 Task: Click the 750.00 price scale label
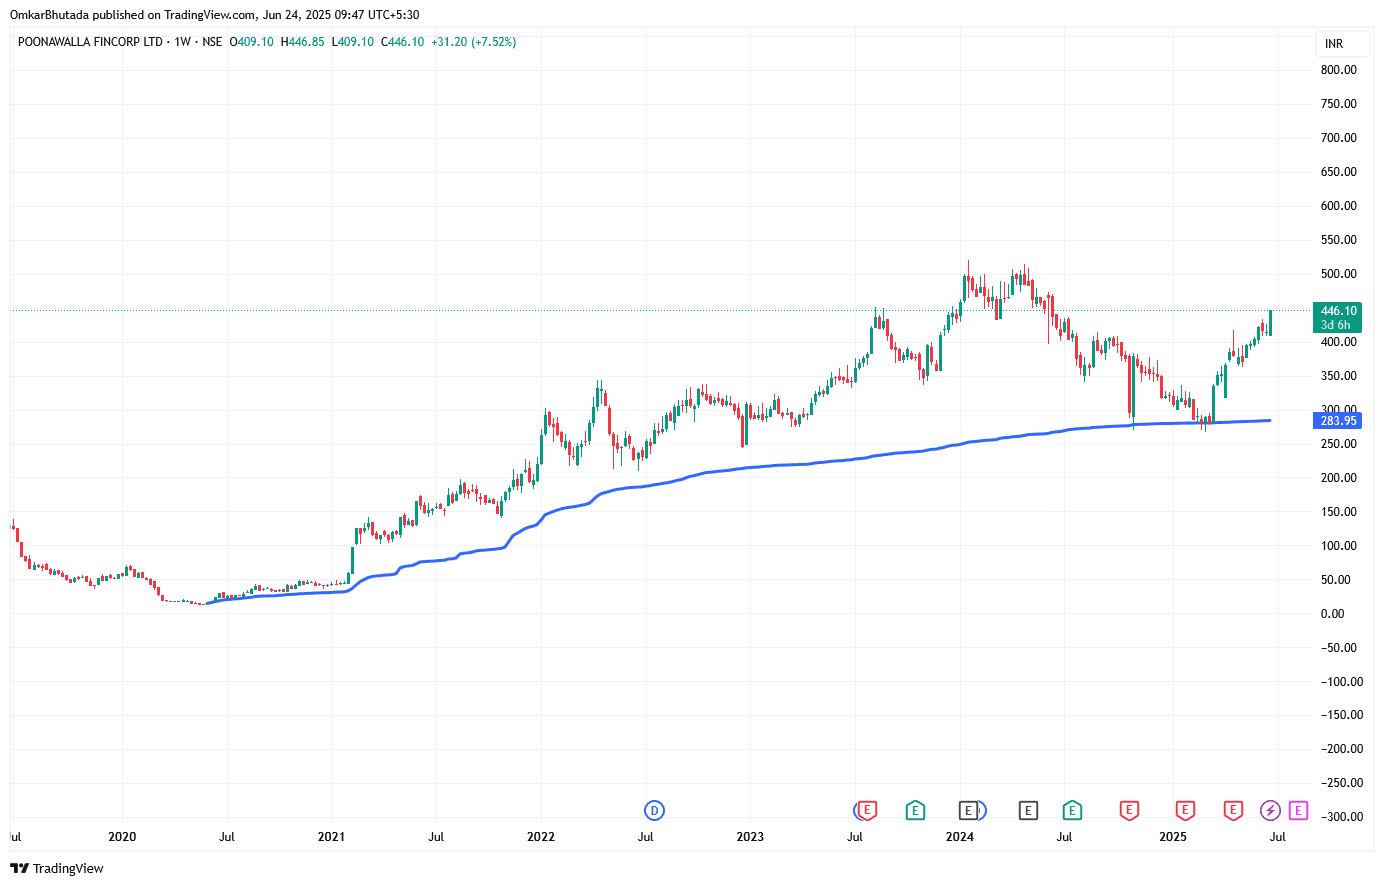tap(1338, 104)
